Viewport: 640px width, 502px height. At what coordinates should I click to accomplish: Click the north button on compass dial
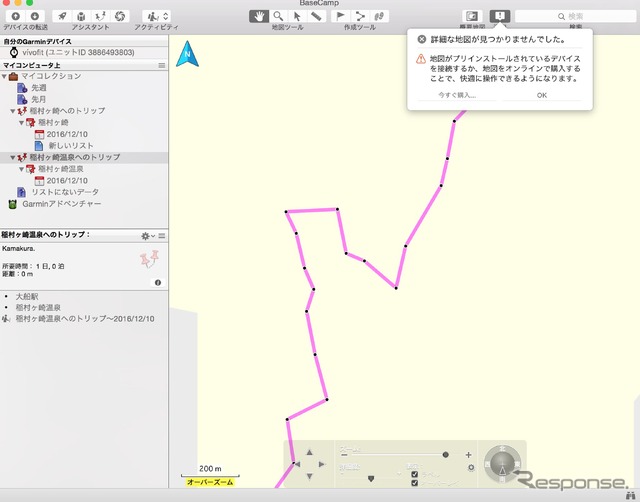coord(502,449)
